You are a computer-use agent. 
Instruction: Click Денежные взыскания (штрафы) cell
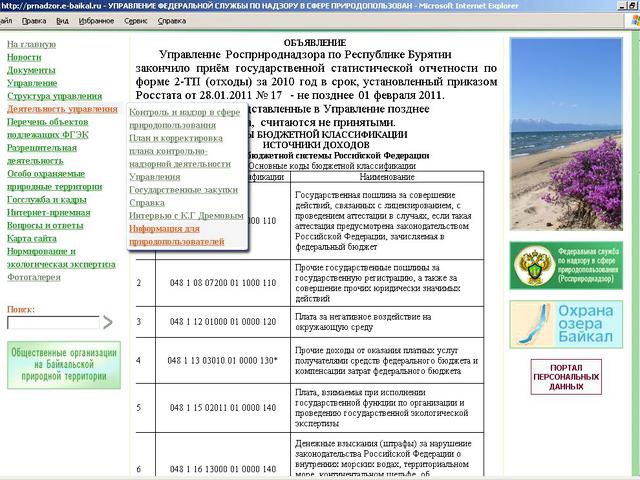point(387,456)
